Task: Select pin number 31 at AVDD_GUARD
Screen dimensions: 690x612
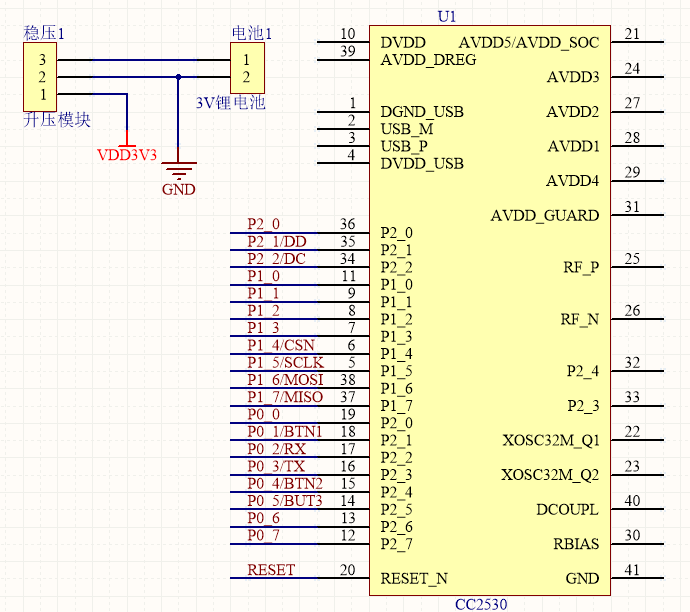Action: click(632, 207)
